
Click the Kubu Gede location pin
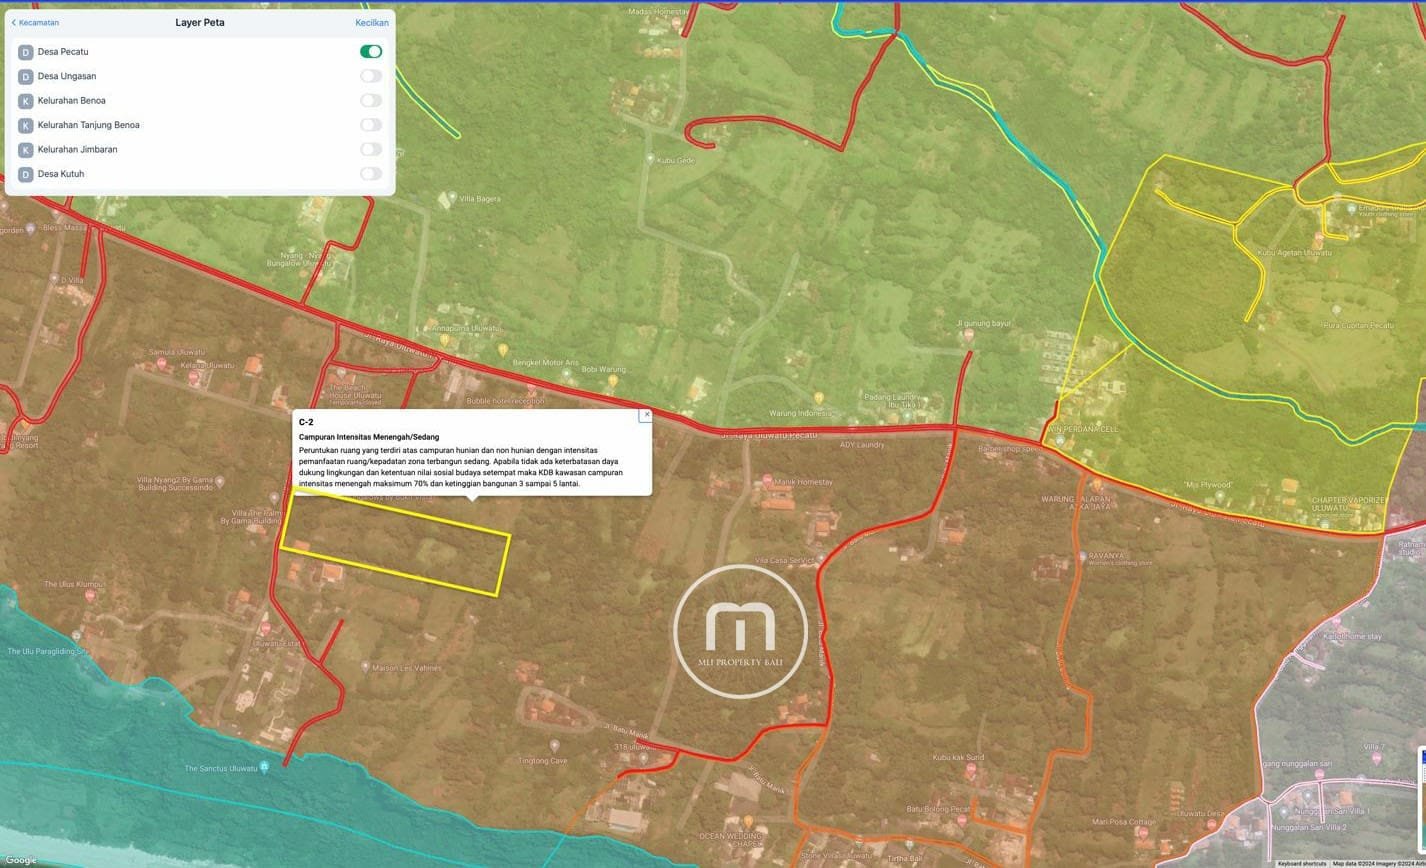pos(650,160)
